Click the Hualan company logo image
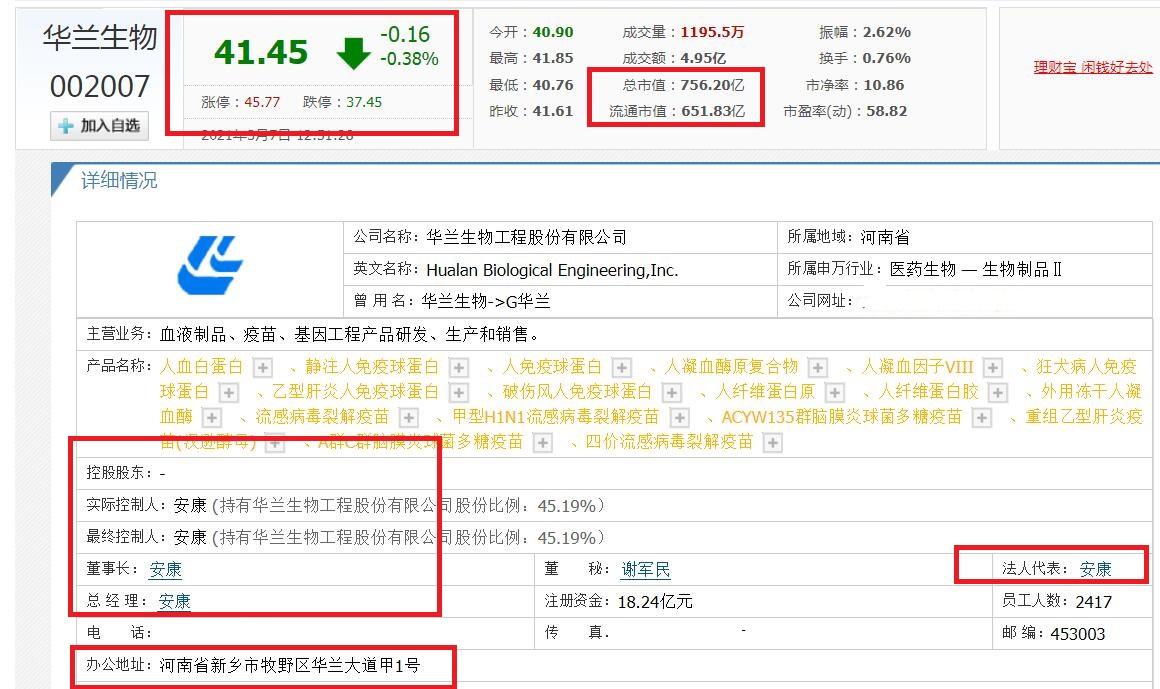 coord(210,265)
